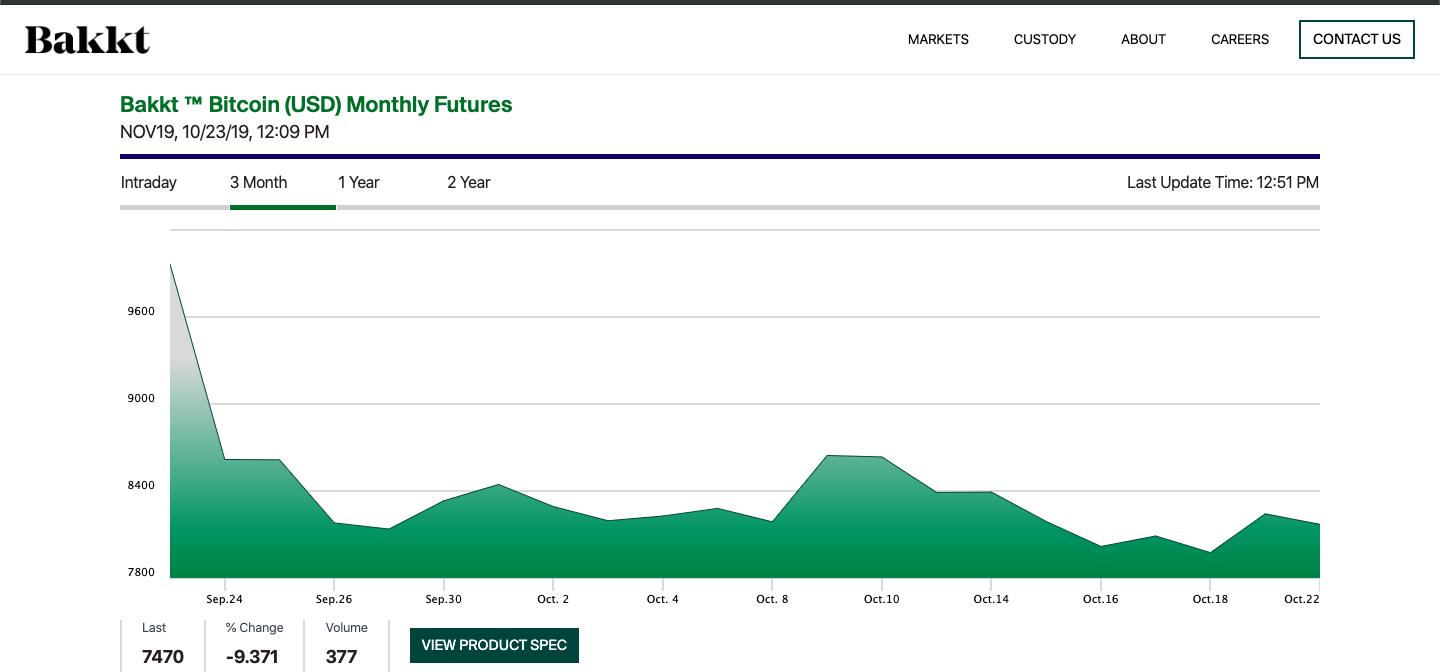Click the Oct. 4 axis label
The width and height of the screenshot is (1440, 672).
[x=663, y=600]
